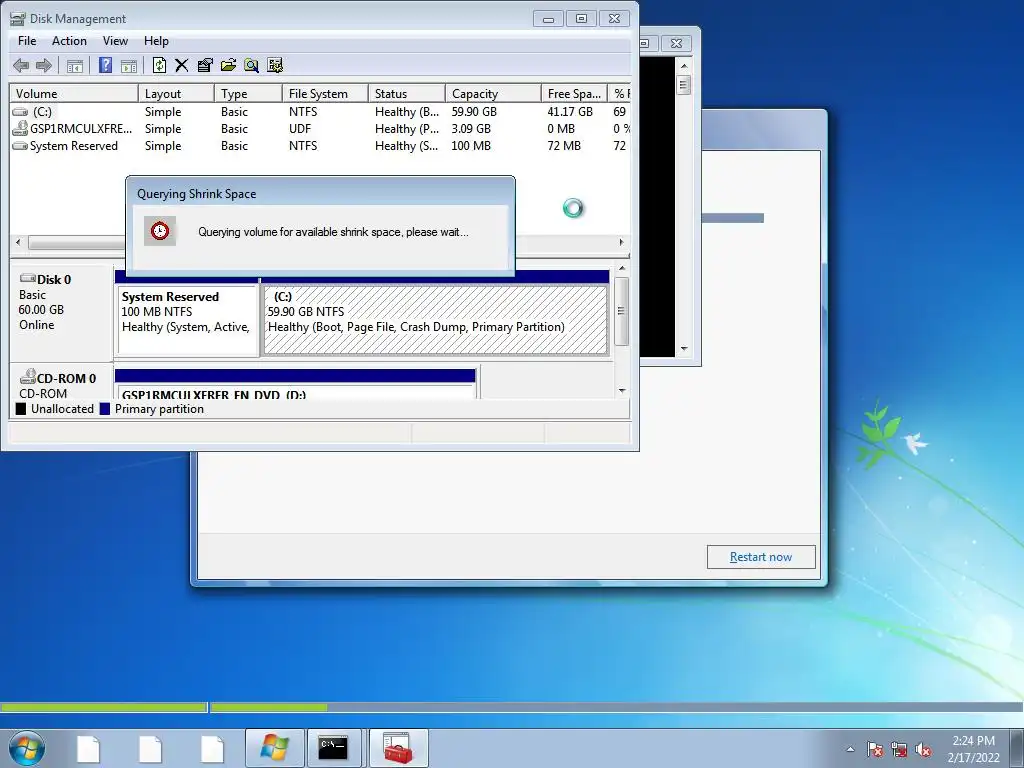
Task: Click the 41.17 GB free space cell
Action: tap(570, 112)
